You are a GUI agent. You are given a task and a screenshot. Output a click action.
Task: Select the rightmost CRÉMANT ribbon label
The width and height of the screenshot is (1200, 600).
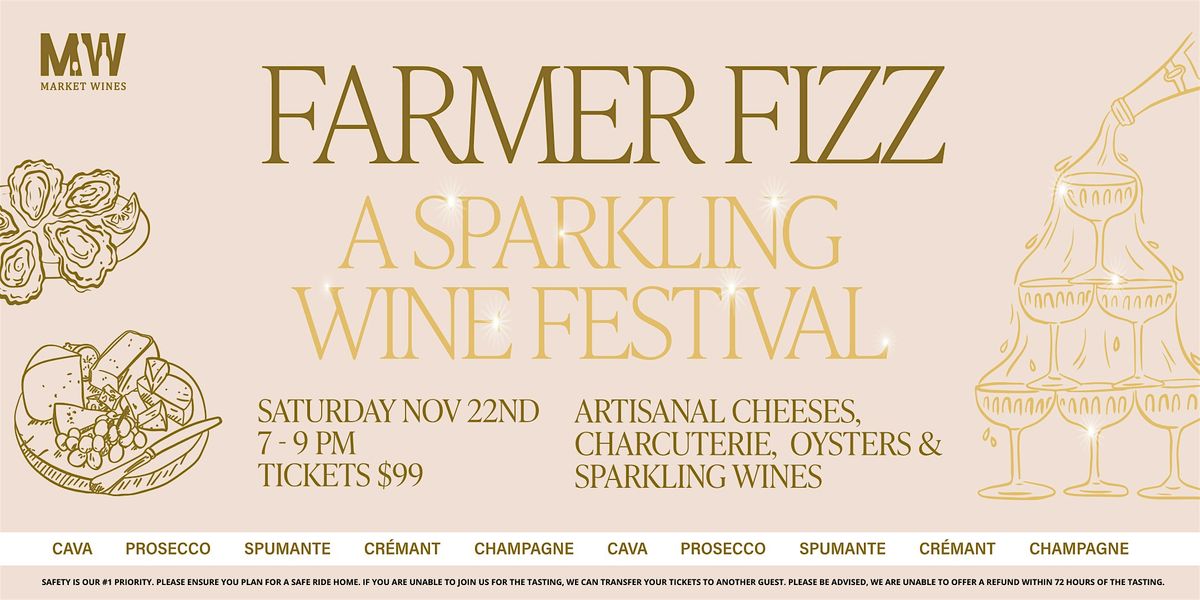(x=958, y=549)
